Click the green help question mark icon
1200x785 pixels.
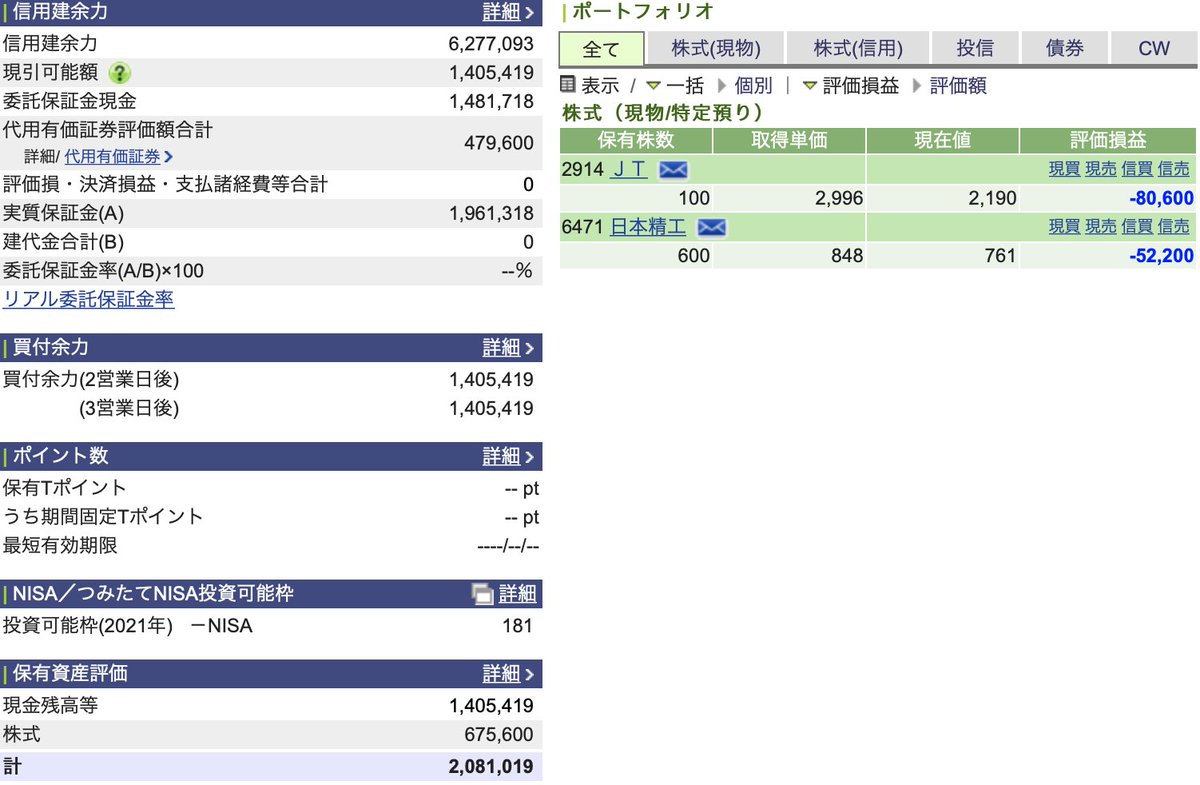coord(120,73)
